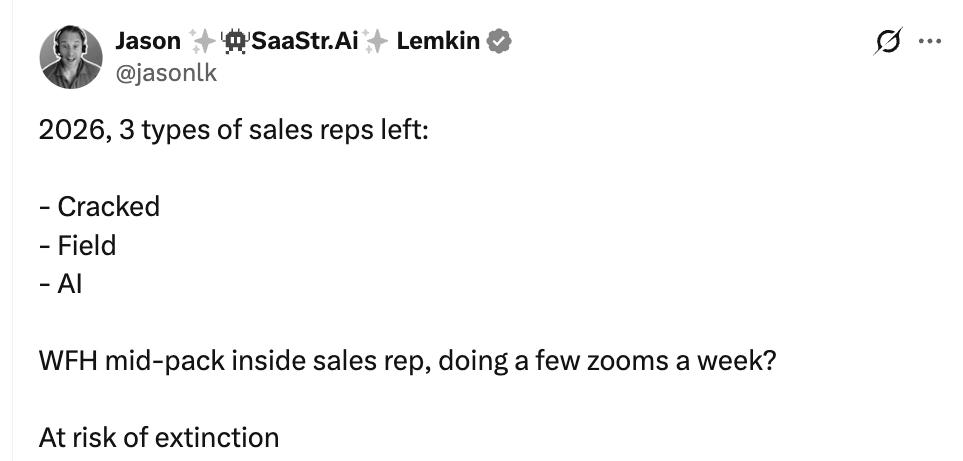The height and width of the screenshot is (461, 963).
Task: Click the verified badge next to Lemkin
Action: click(499, 42)
